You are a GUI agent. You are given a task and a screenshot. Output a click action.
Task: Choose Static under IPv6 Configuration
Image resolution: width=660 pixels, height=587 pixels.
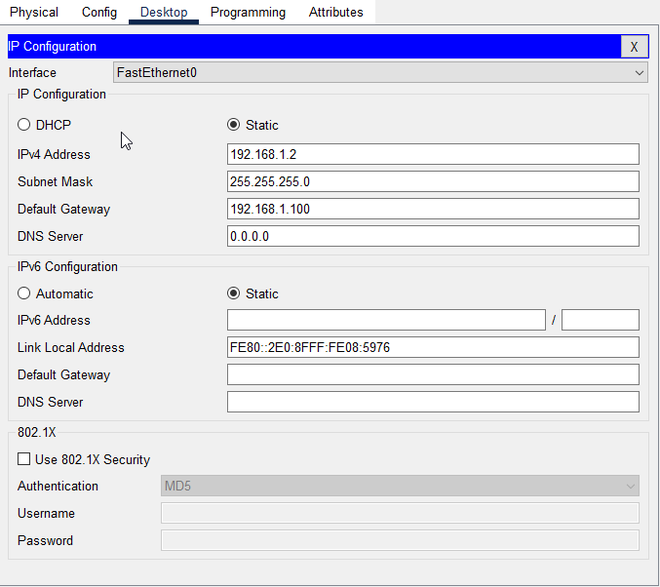234,294
